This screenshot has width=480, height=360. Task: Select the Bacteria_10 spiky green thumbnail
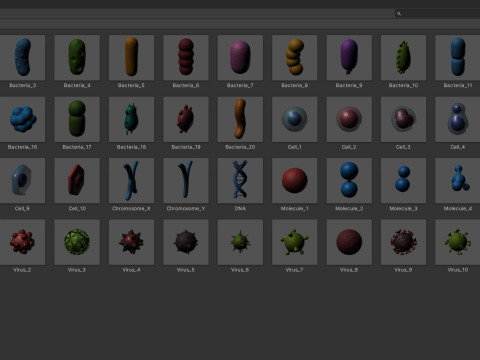coord(403,58)
